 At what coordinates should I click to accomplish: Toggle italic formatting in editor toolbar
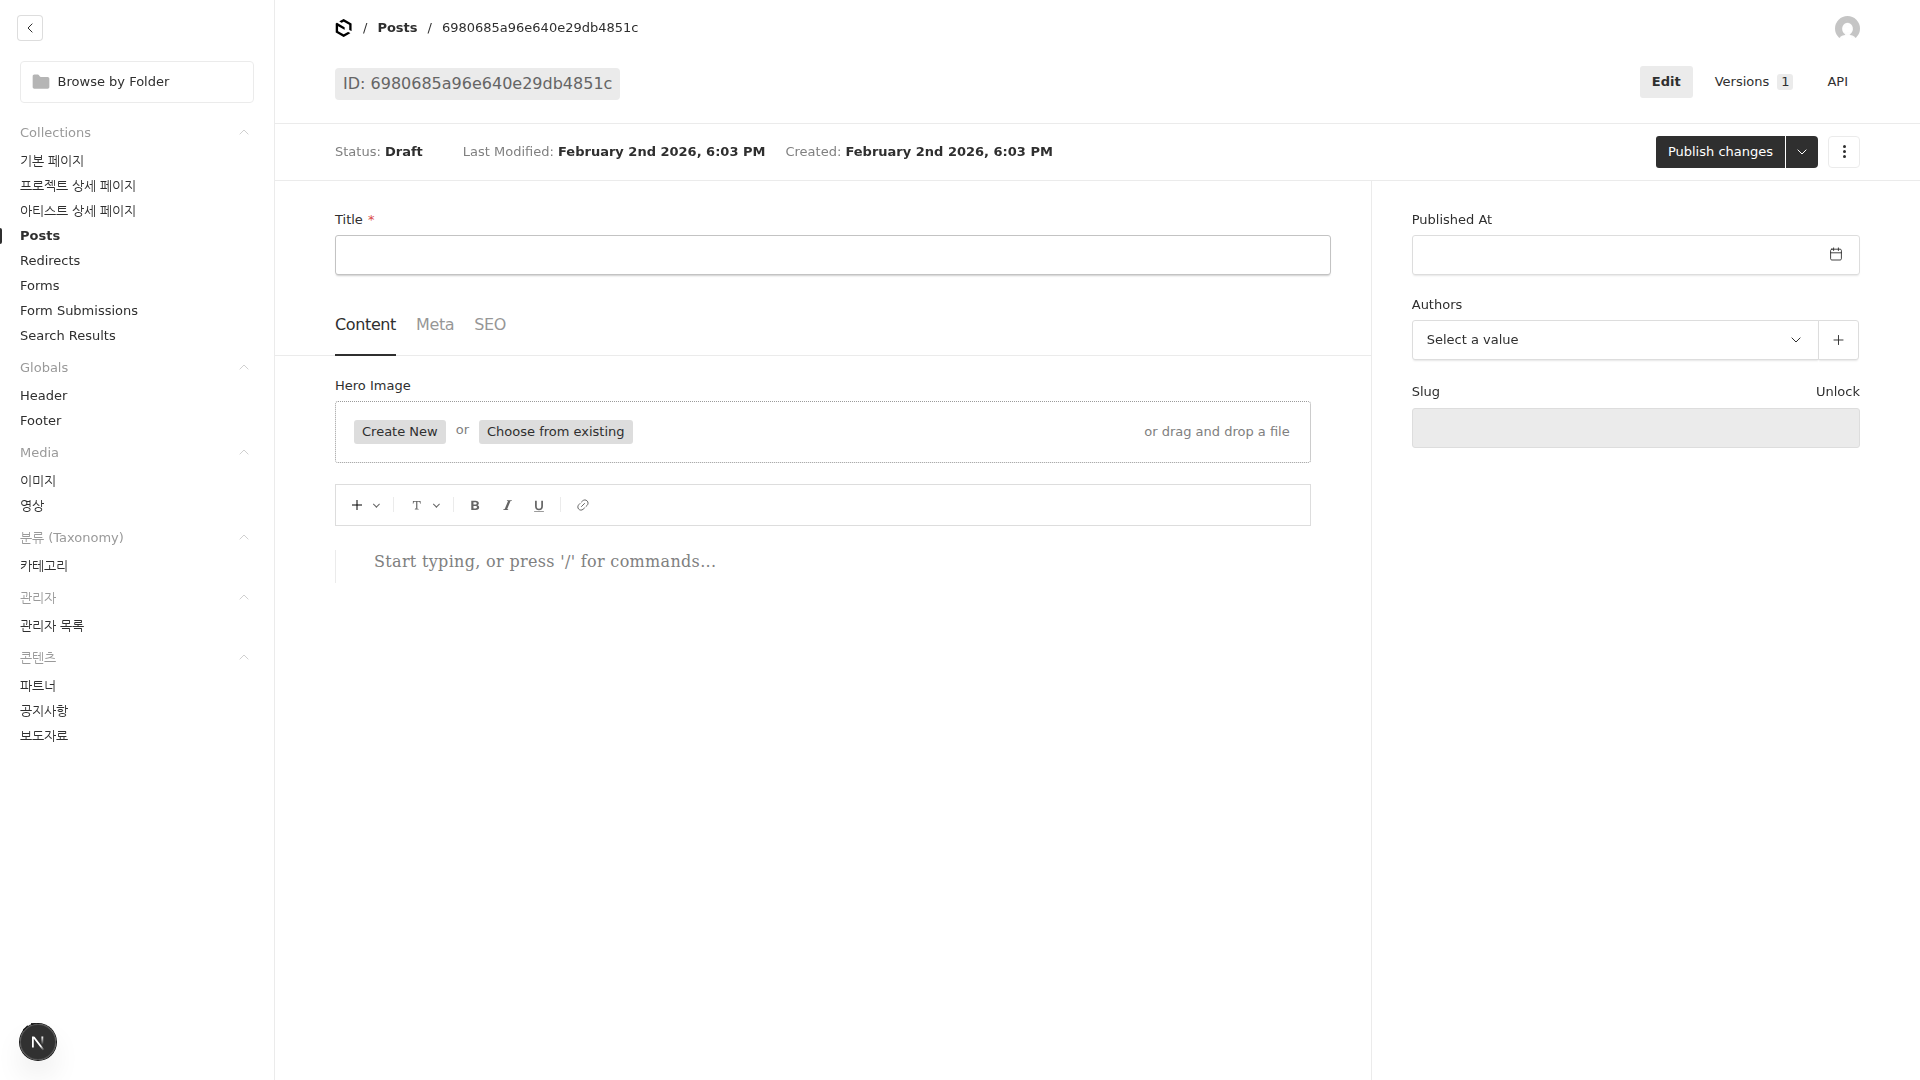click(x=507, y=506)
